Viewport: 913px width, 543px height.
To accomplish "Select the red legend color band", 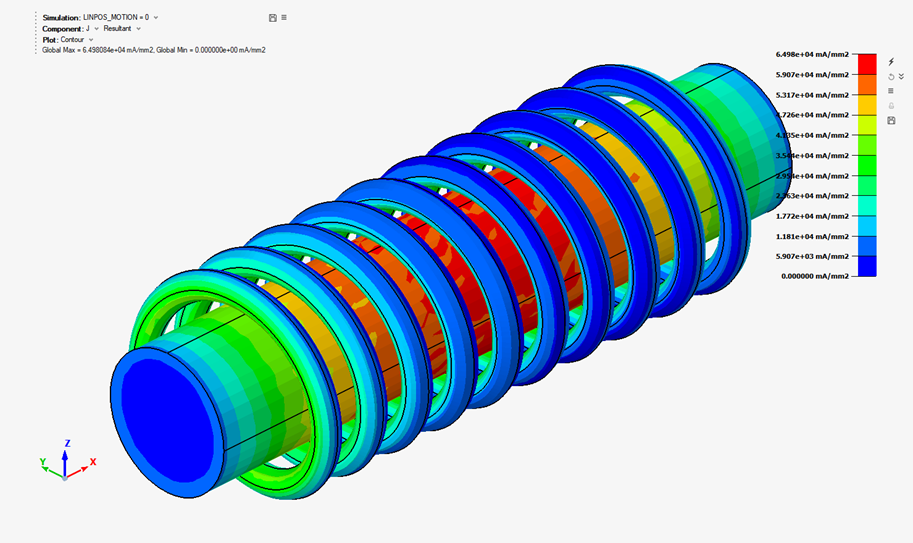I will 867,64.
